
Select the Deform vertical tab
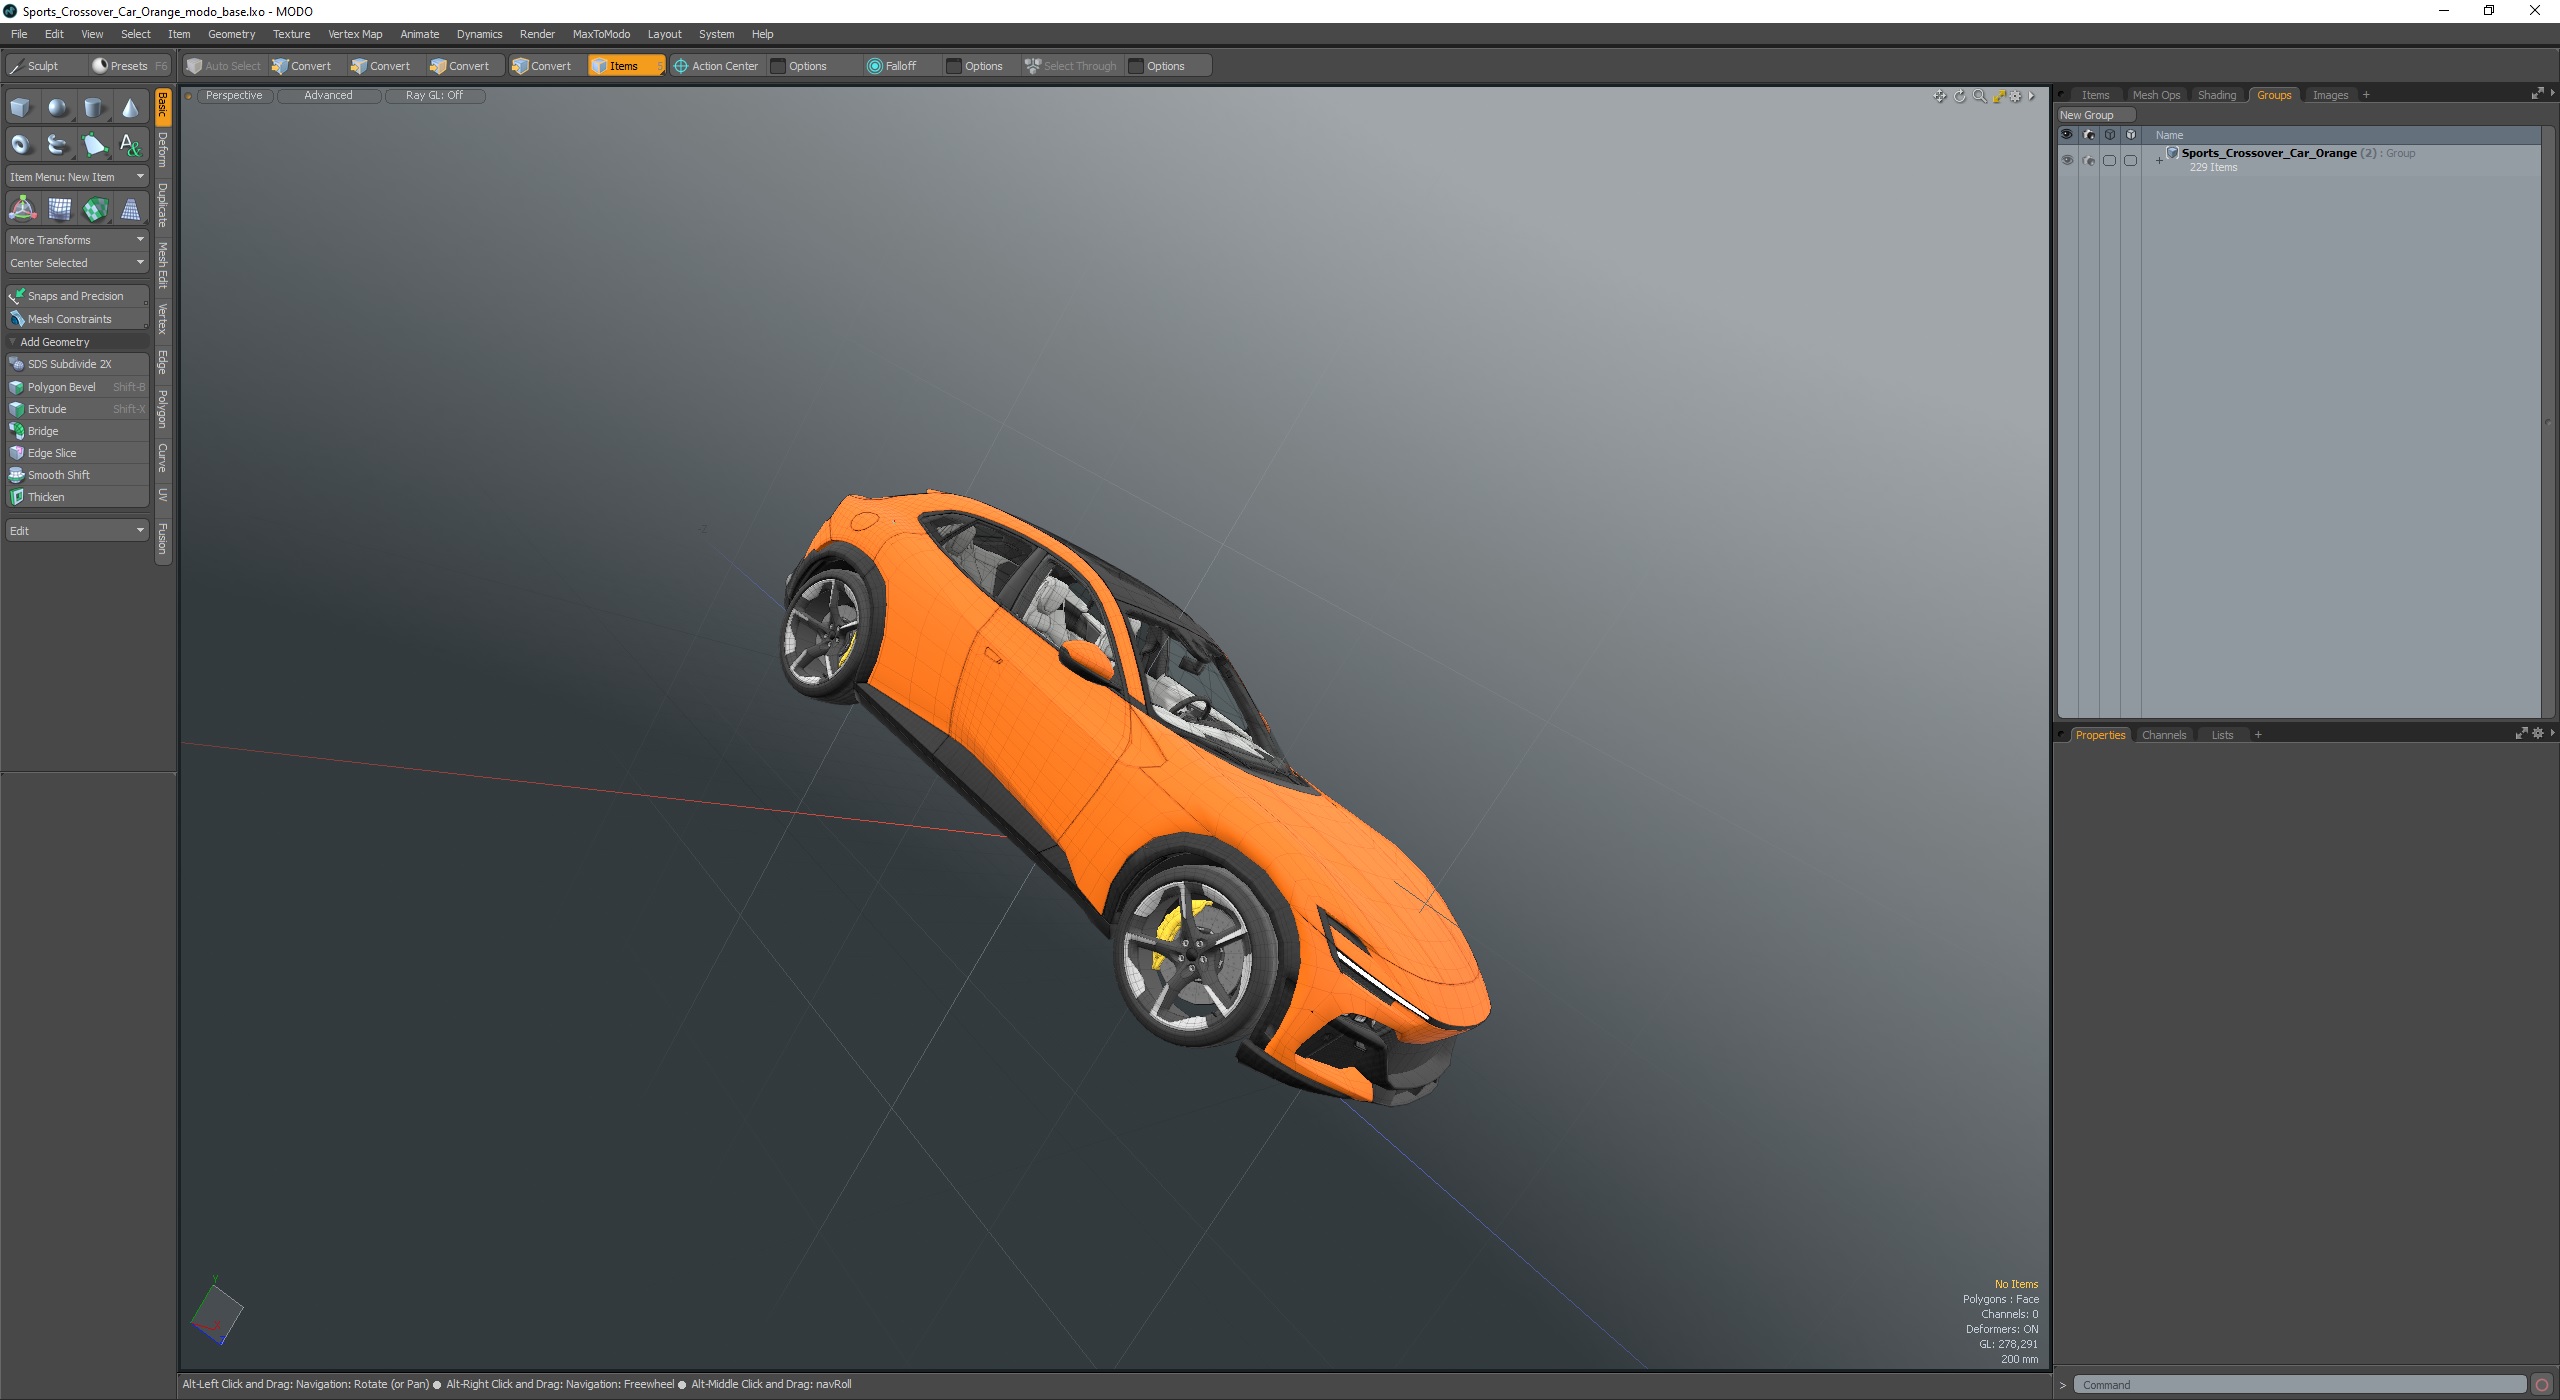163,150
